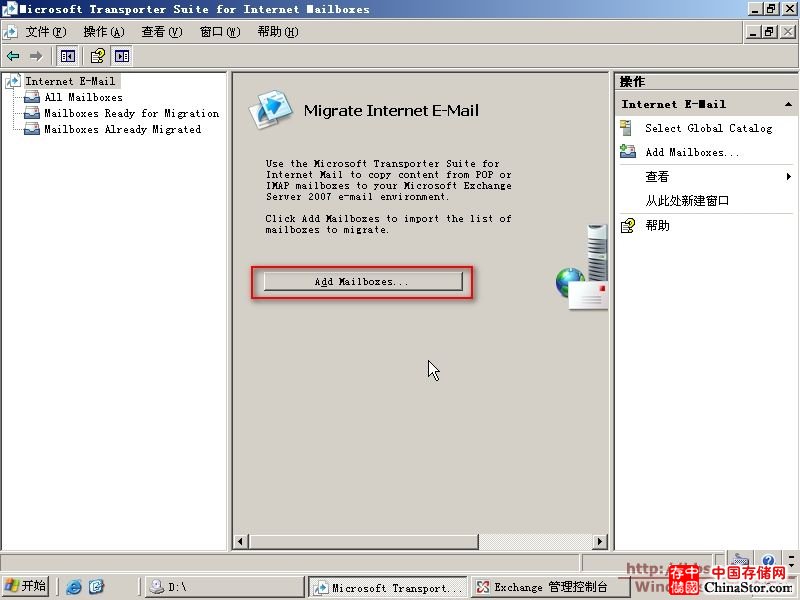Click the Add Mailboxes icon in Actions pane
Image resolution: width=800 pixels, height=600 pixels.
click(x=628, y=152)
